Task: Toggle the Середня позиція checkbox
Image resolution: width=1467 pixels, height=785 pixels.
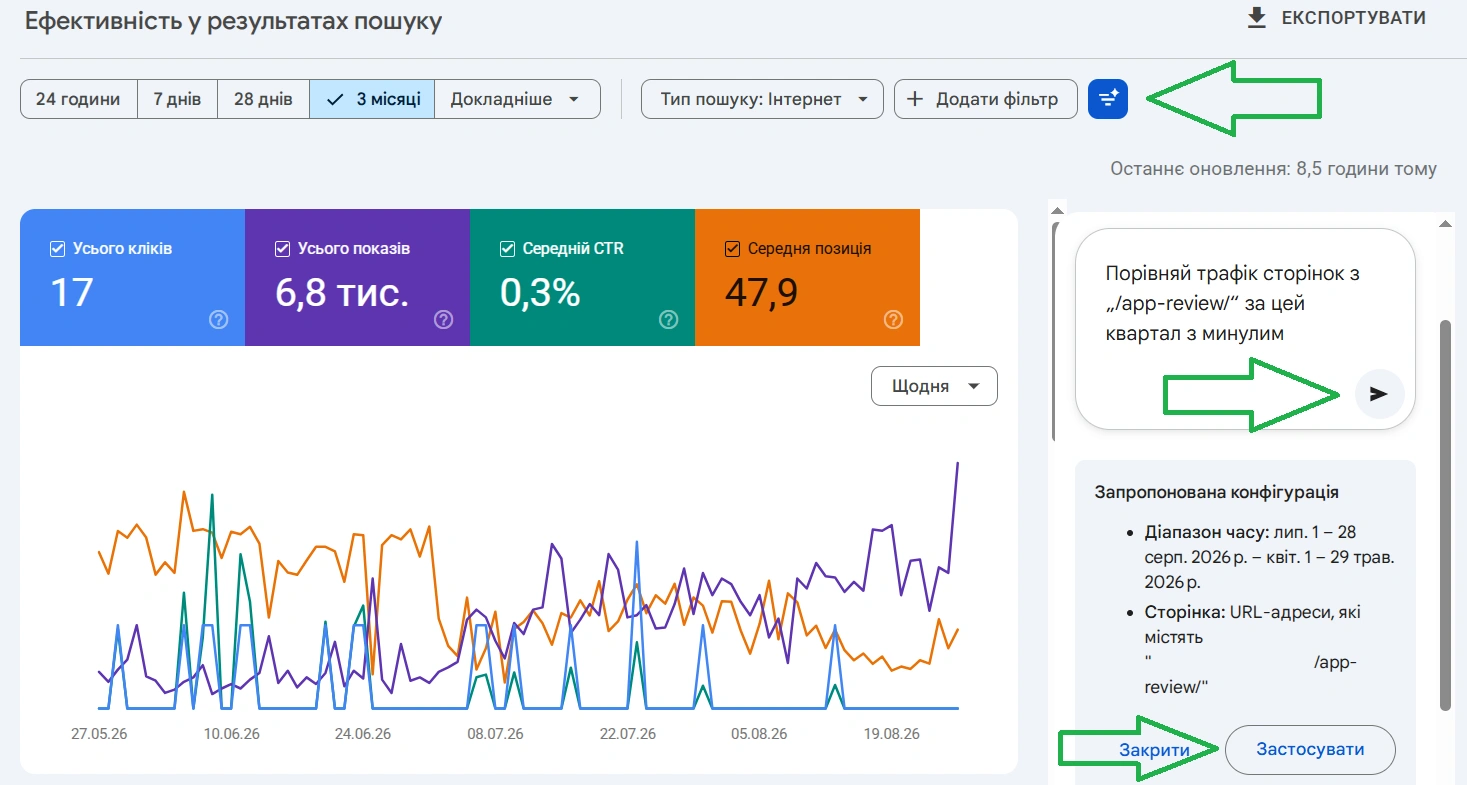Action: coord(732,248)
